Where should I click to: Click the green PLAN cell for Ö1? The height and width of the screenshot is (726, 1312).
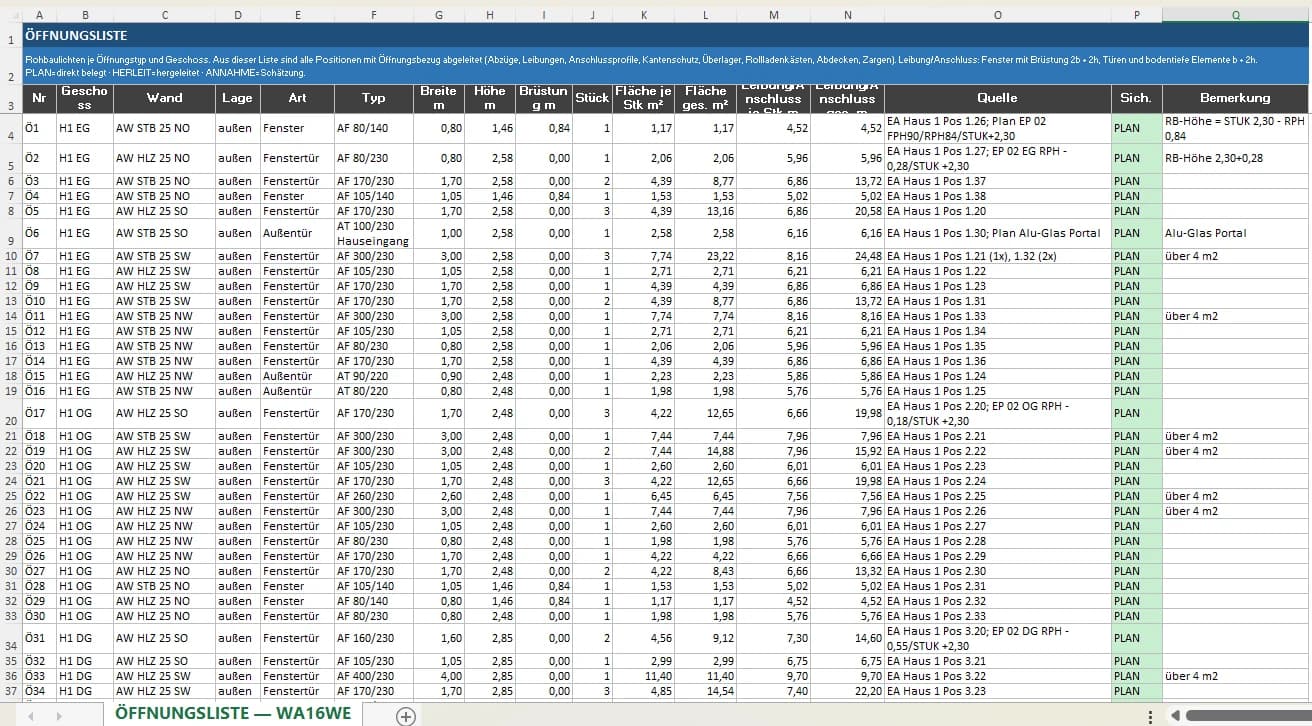coord(1136,128)
